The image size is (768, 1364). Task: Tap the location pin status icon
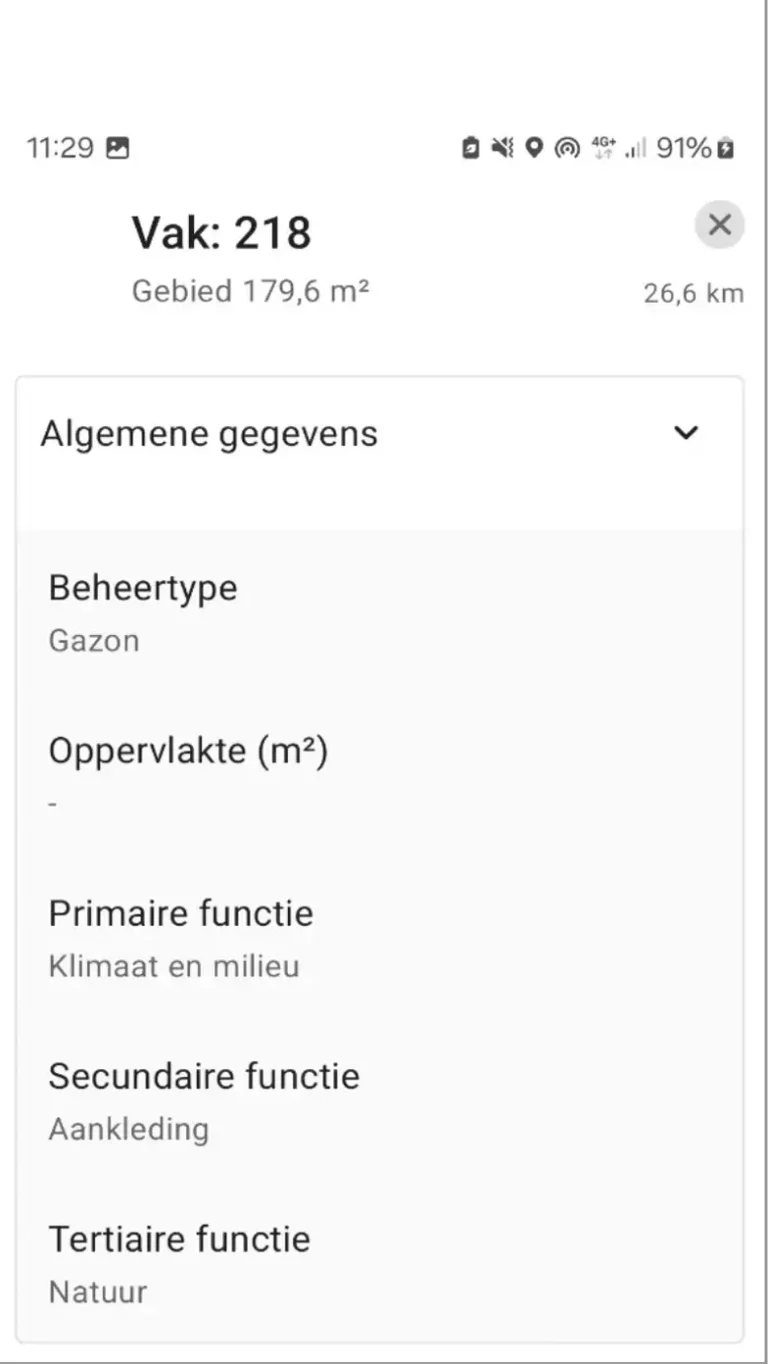click(x=534, y=149)
